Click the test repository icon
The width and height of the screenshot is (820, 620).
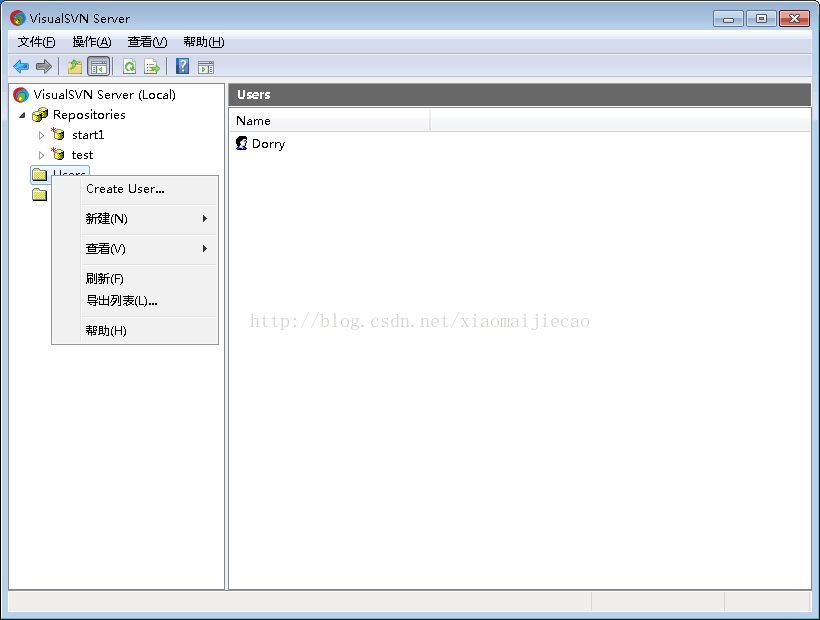pos(58,154)
